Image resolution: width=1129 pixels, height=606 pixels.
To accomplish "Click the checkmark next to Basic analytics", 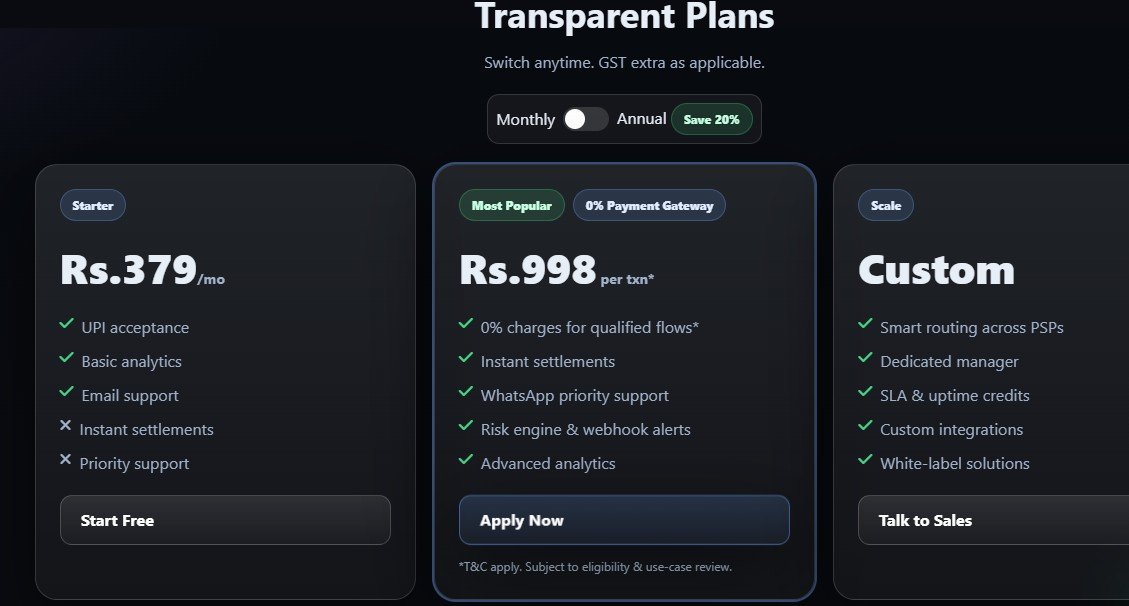I will 66,358.
